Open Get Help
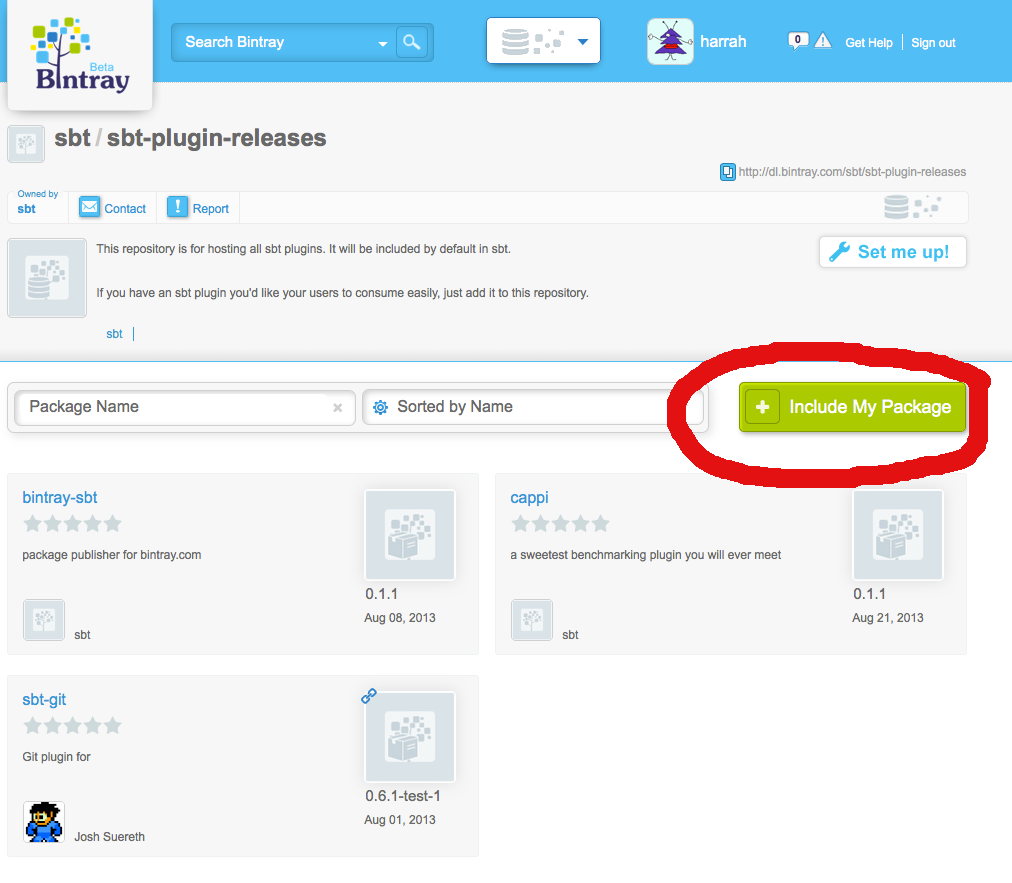 (x=869, y=43)
